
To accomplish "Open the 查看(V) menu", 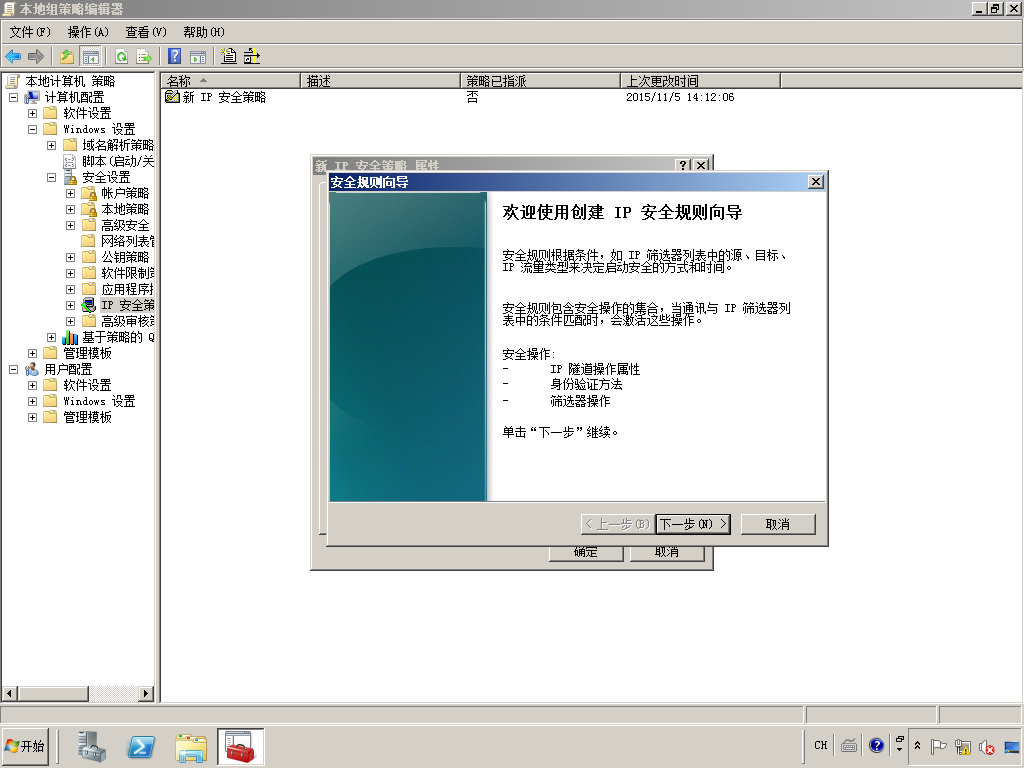I will point(146,32).
